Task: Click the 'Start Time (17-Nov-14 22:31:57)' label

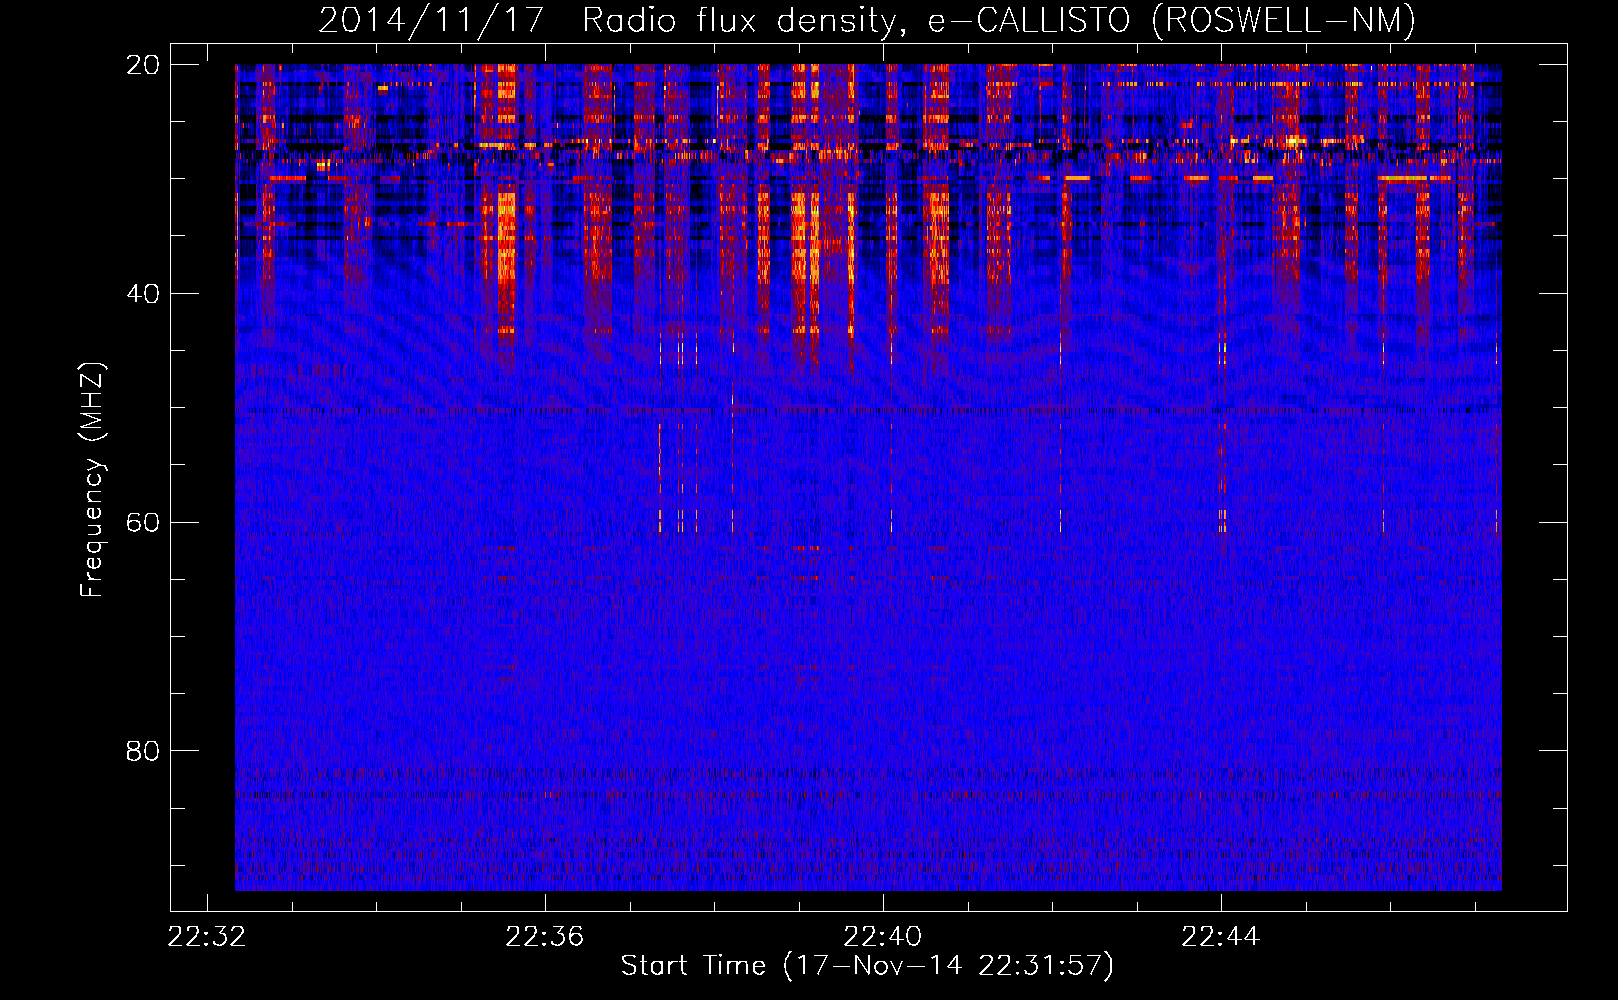Action: 867,966
